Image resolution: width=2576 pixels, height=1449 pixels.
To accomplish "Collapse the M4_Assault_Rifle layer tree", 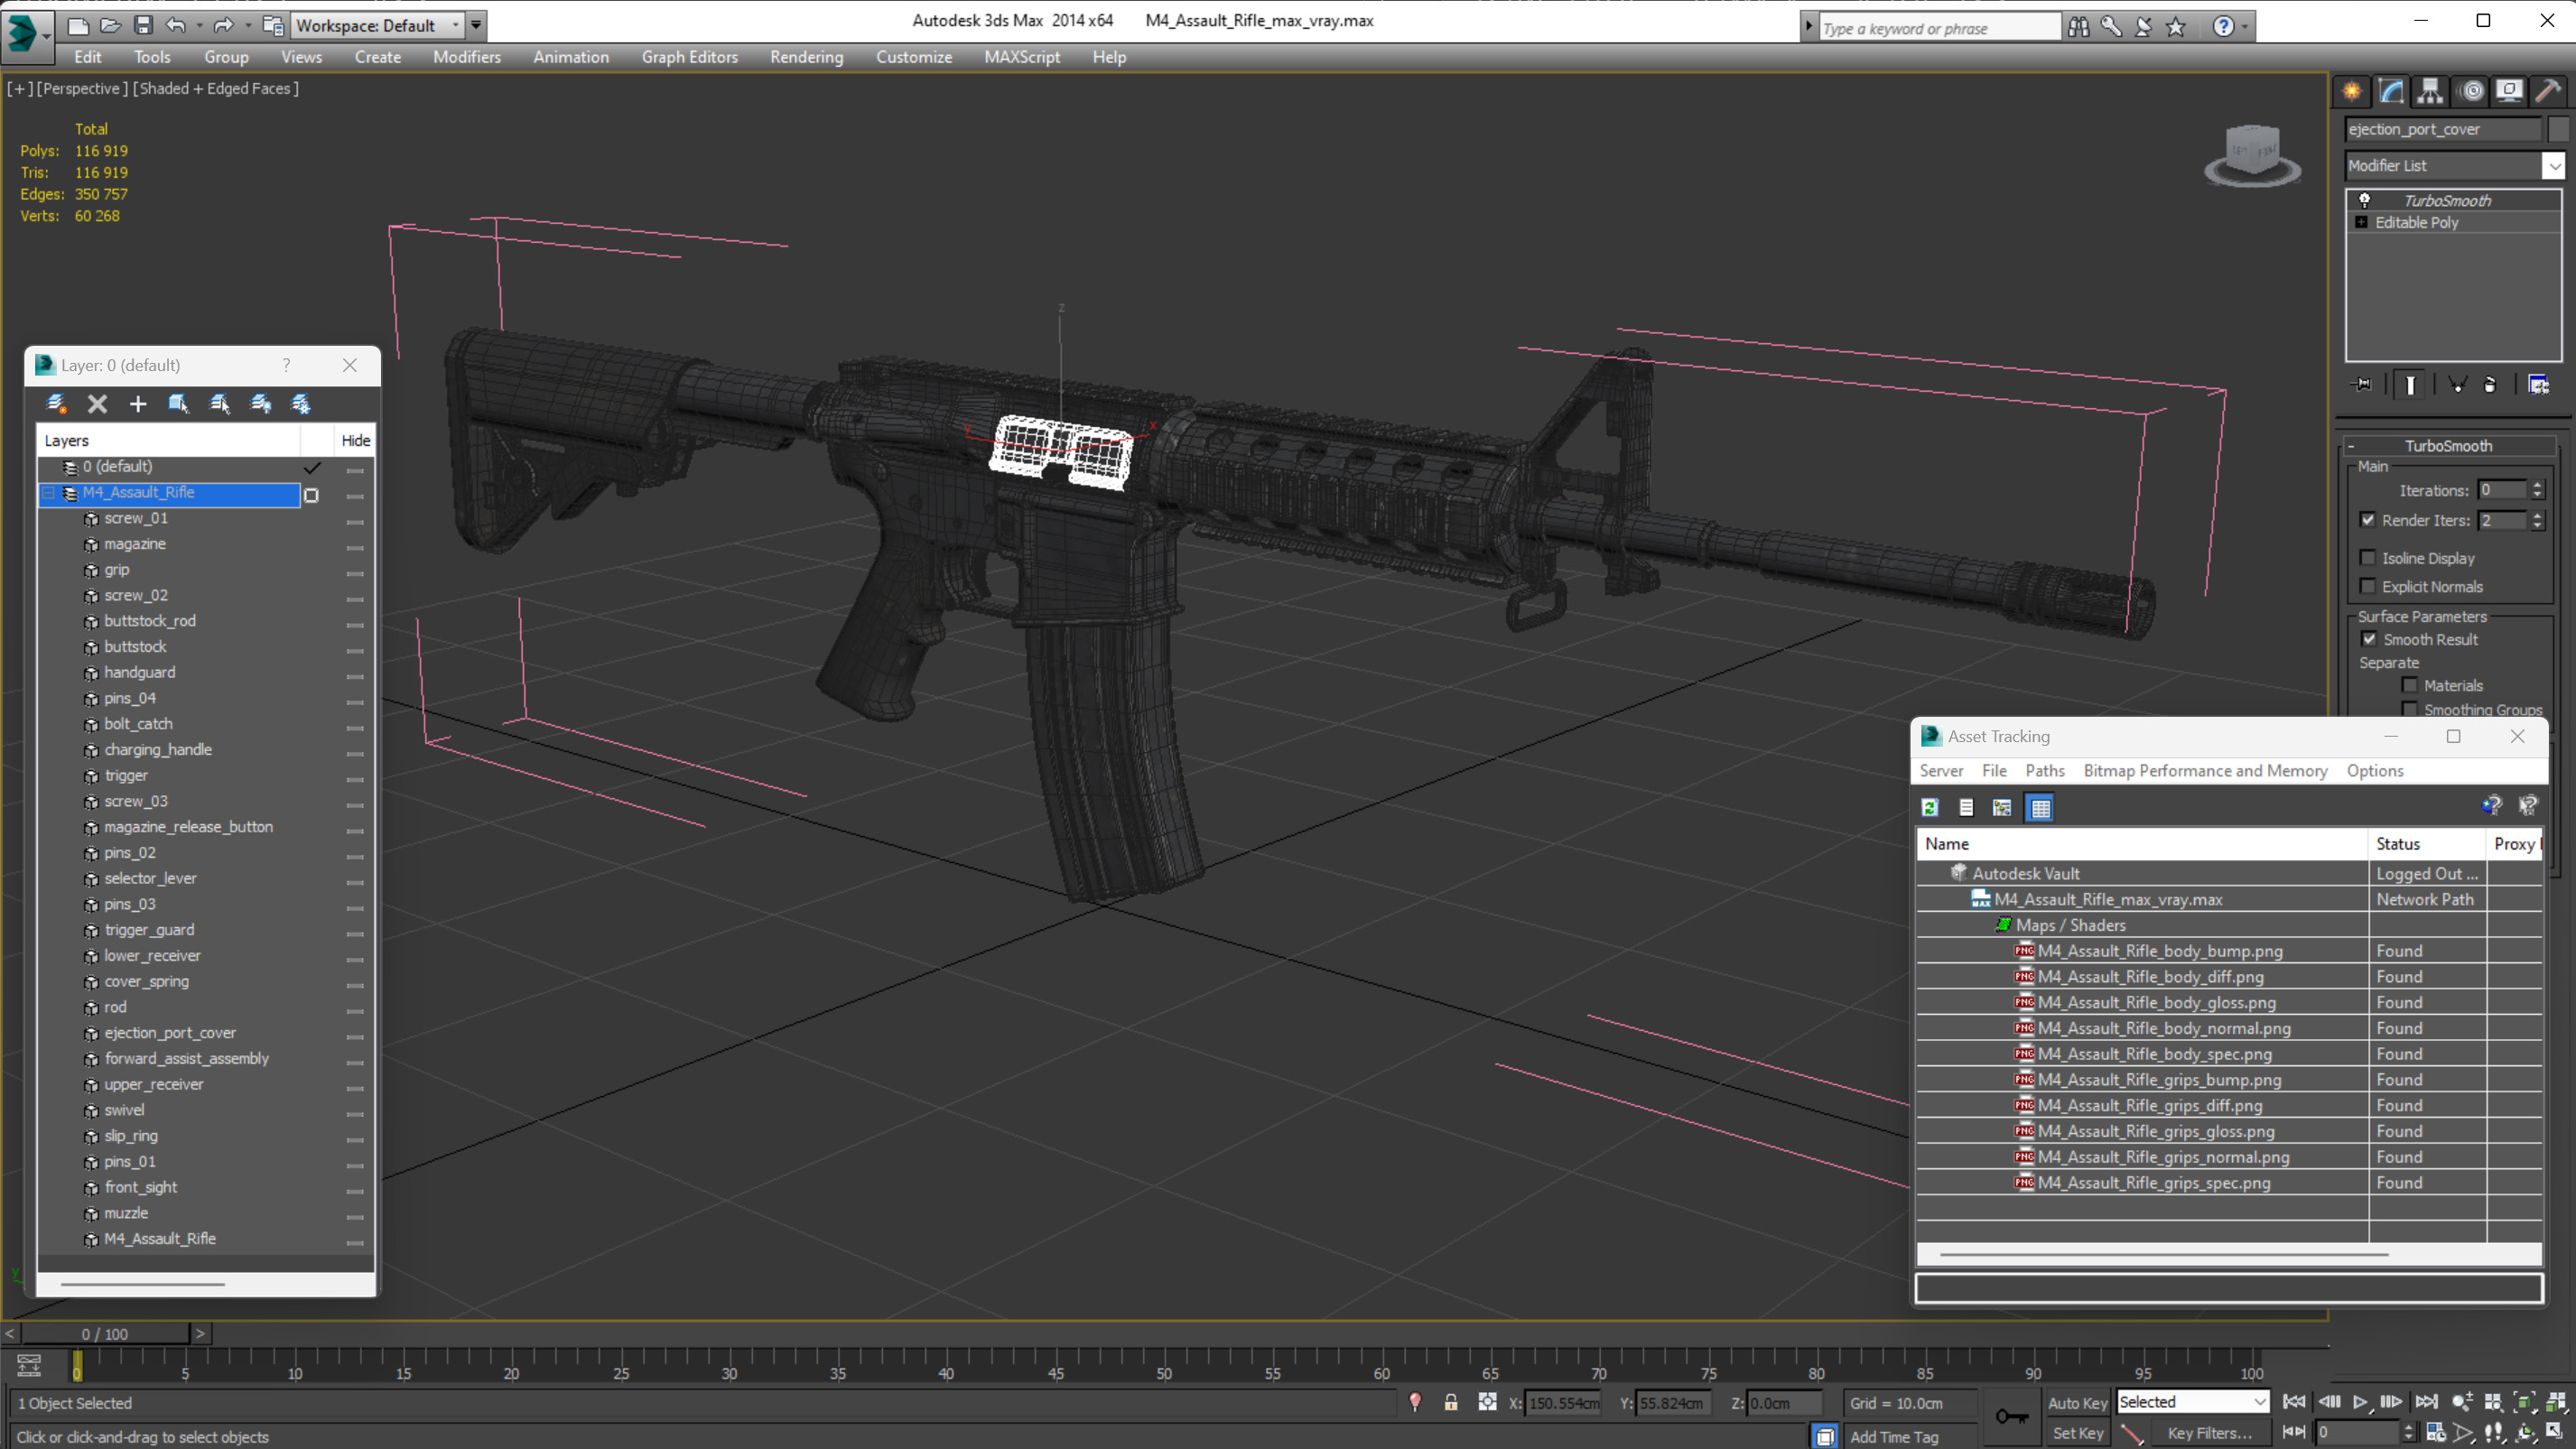I will tap(47, 493).
